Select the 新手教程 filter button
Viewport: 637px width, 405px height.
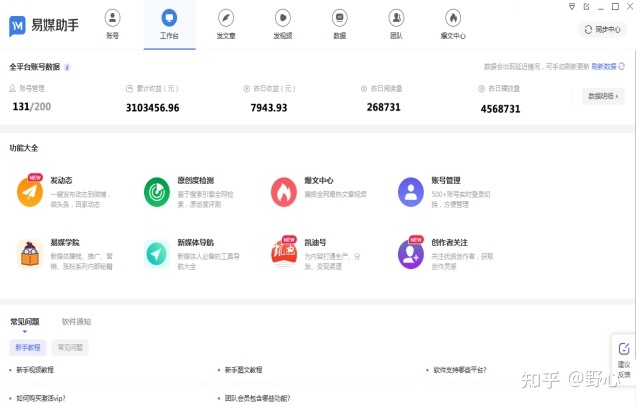point(28,348)
